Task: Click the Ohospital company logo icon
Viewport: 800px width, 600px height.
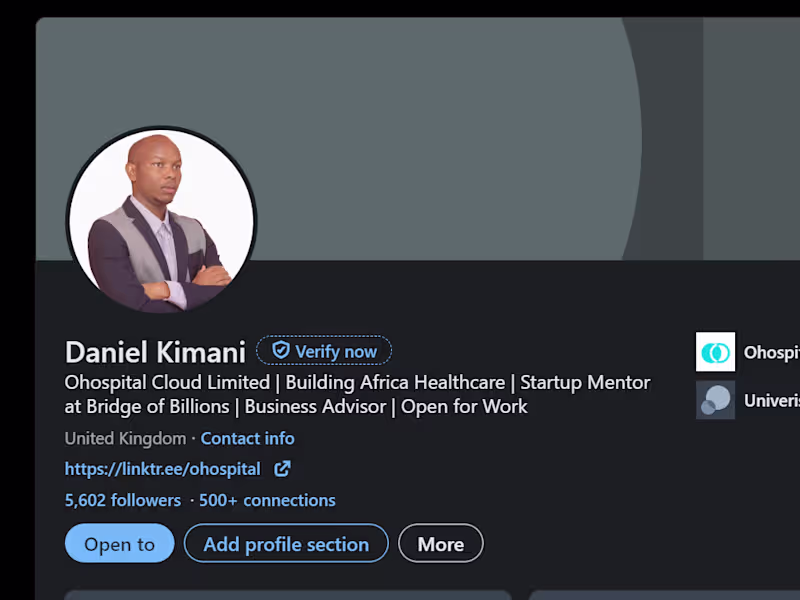Action: pos(715,352)
